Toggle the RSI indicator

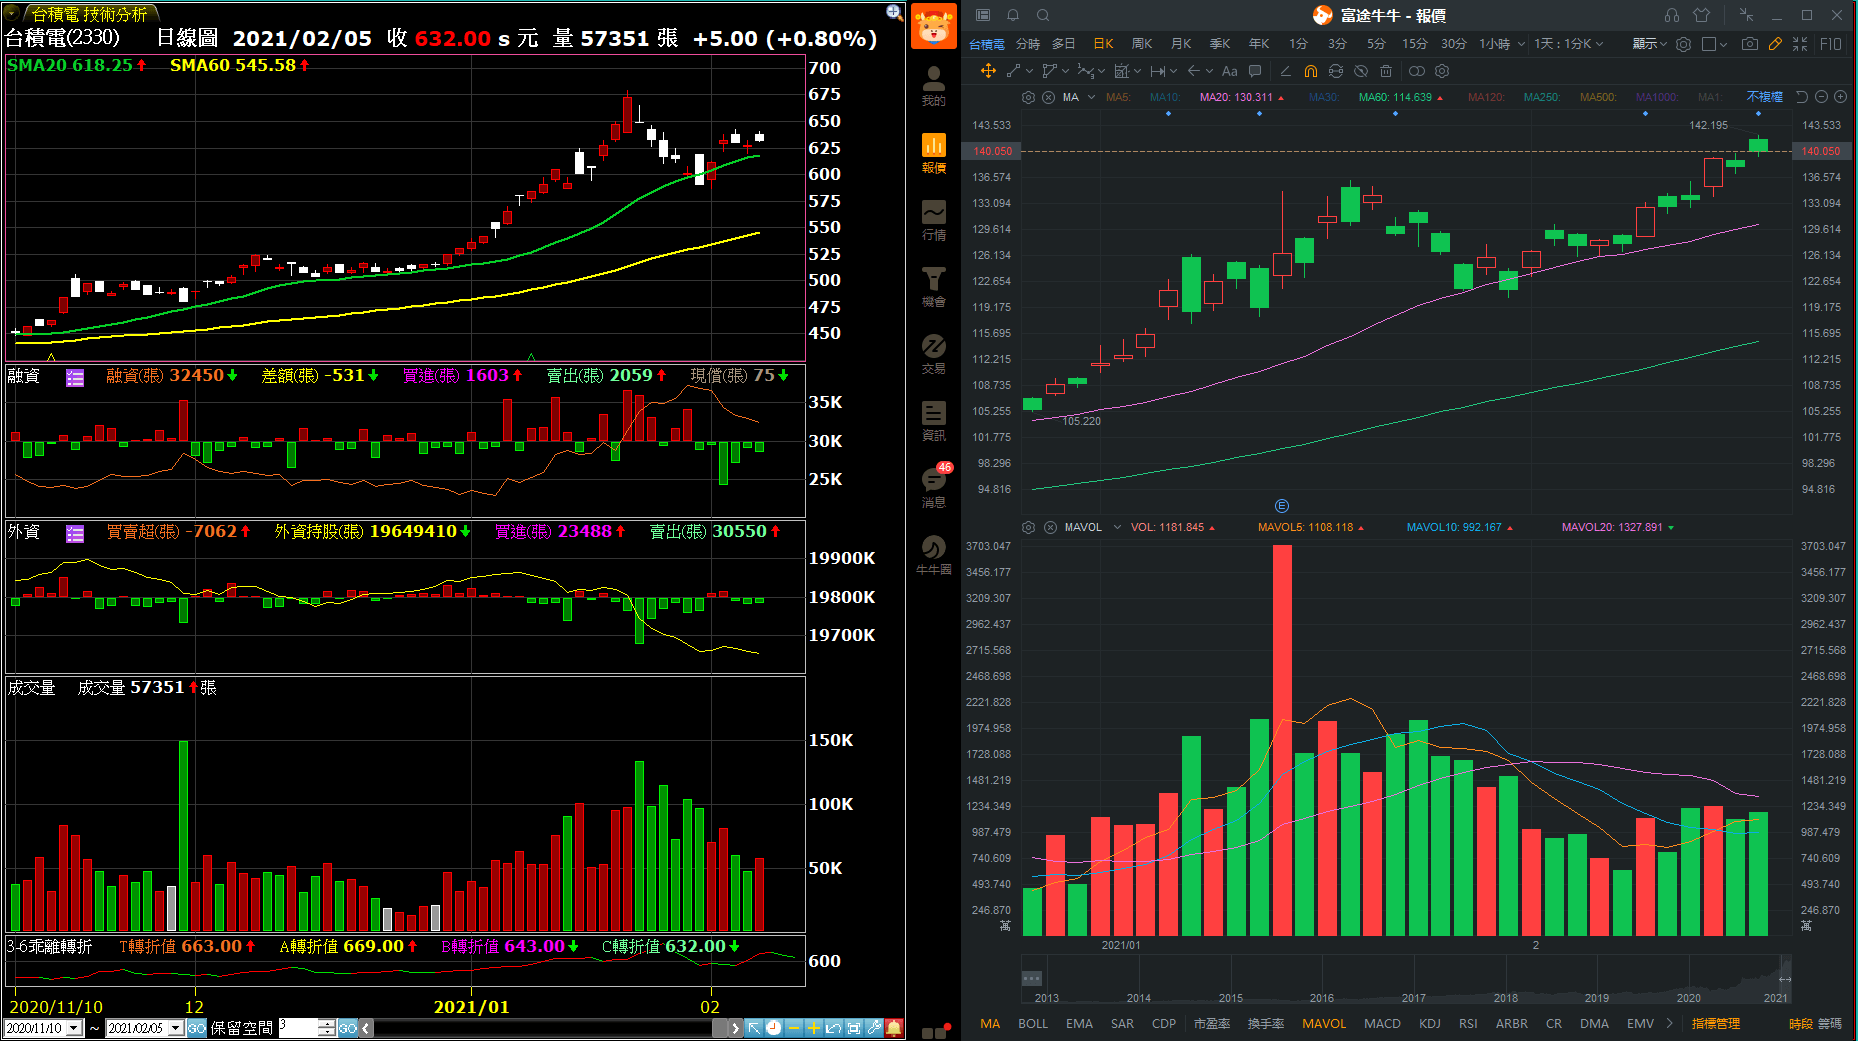[1468, 1023]
